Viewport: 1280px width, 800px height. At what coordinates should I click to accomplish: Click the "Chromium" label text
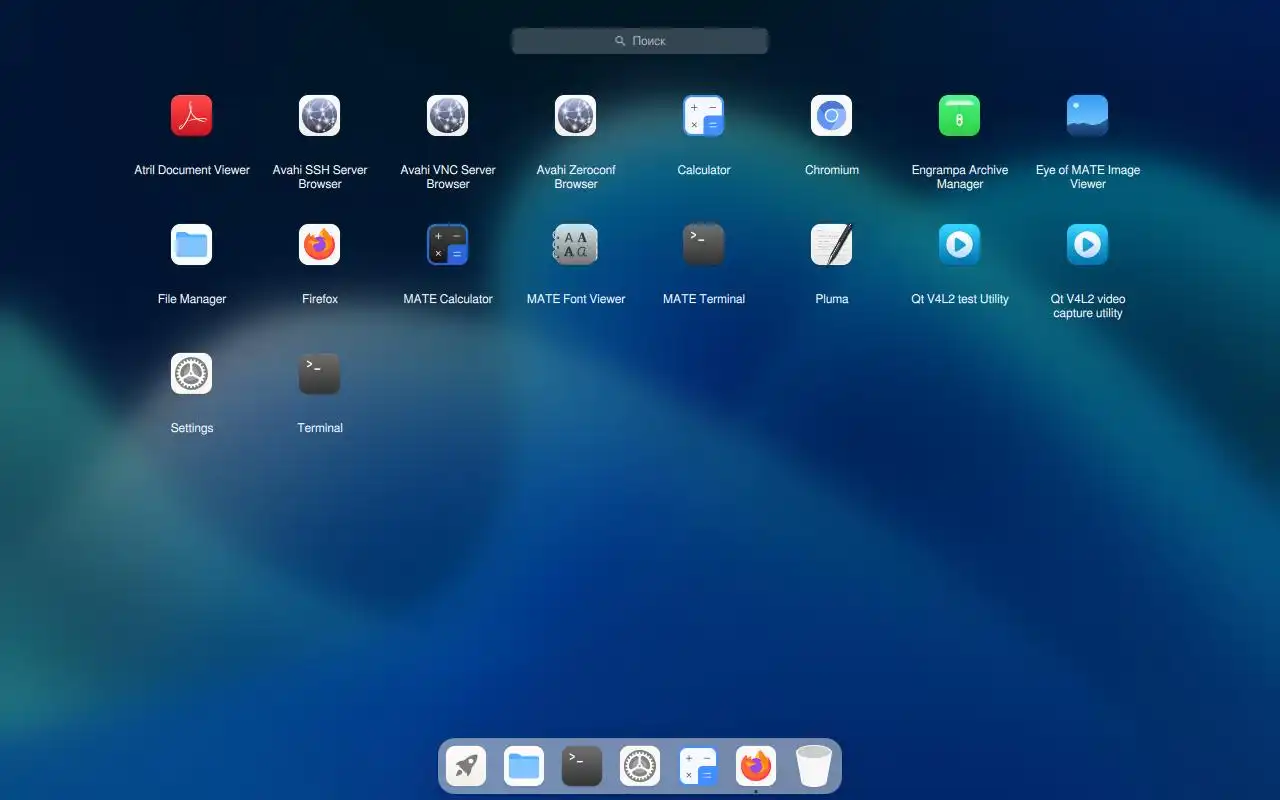pos(832,170)
